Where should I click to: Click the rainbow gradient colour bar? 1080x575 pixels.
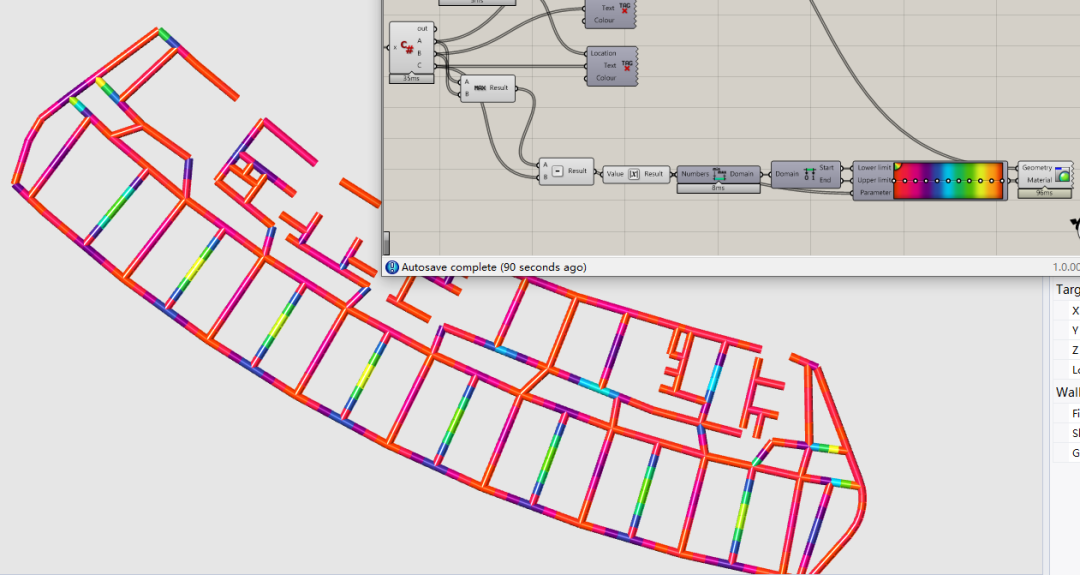(x=948, y=180)
